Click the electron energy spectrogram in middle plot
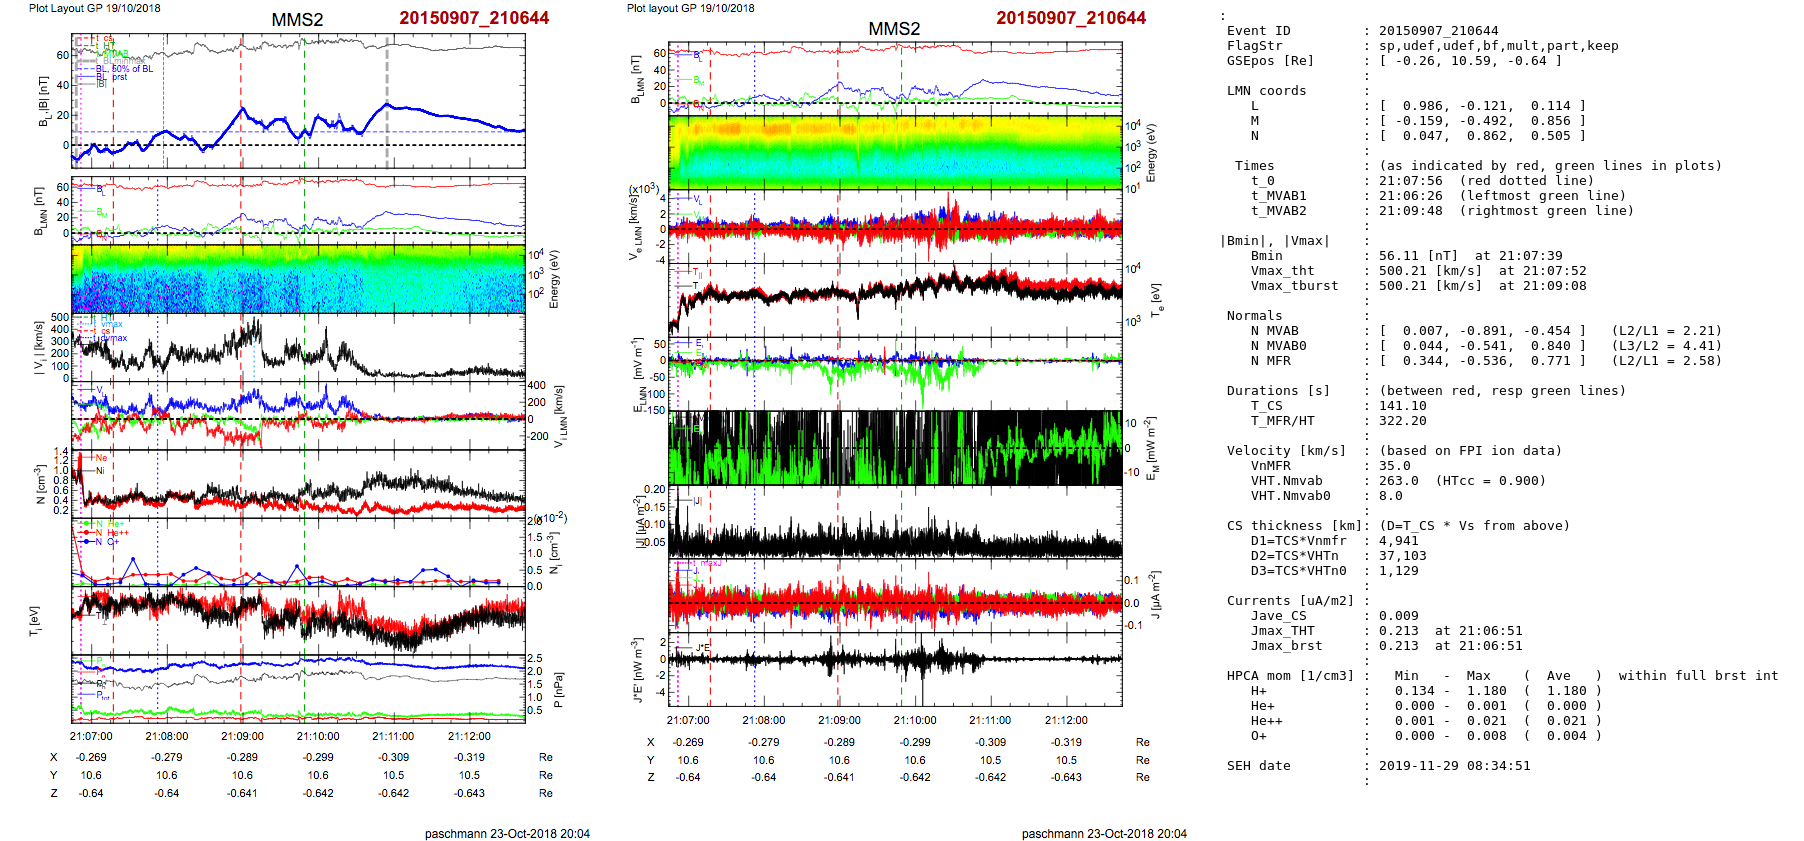The height and width of the screenshot is (841, 1804). point(895,151)
